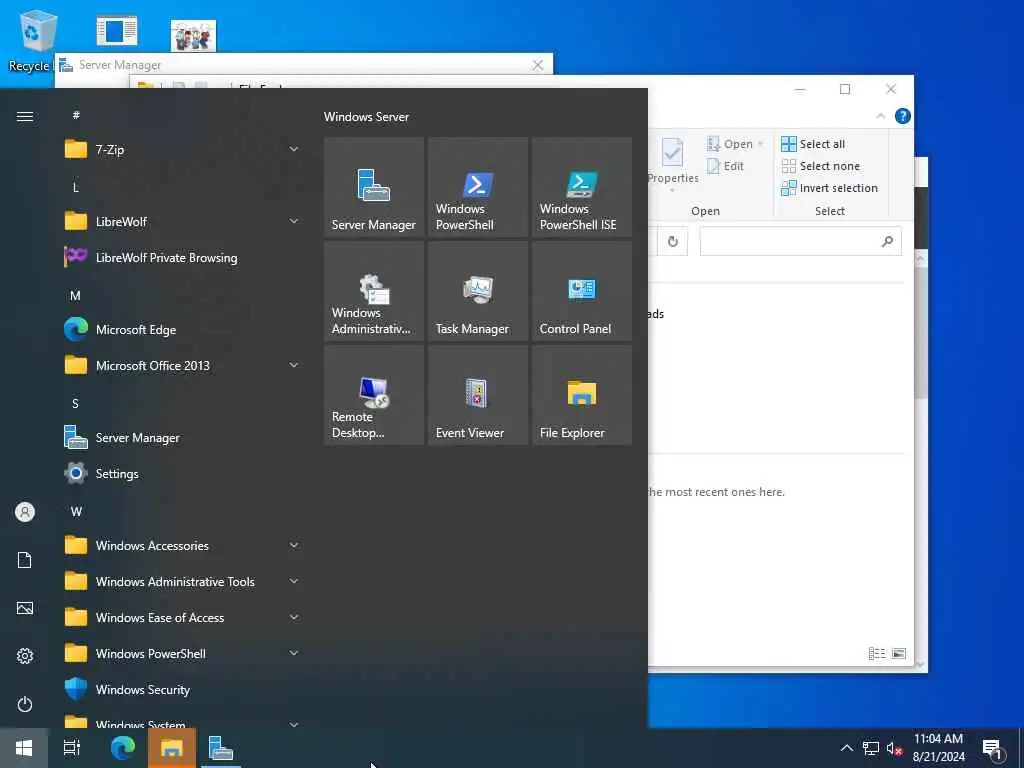Click the Windows Start button

click(24, 748)
